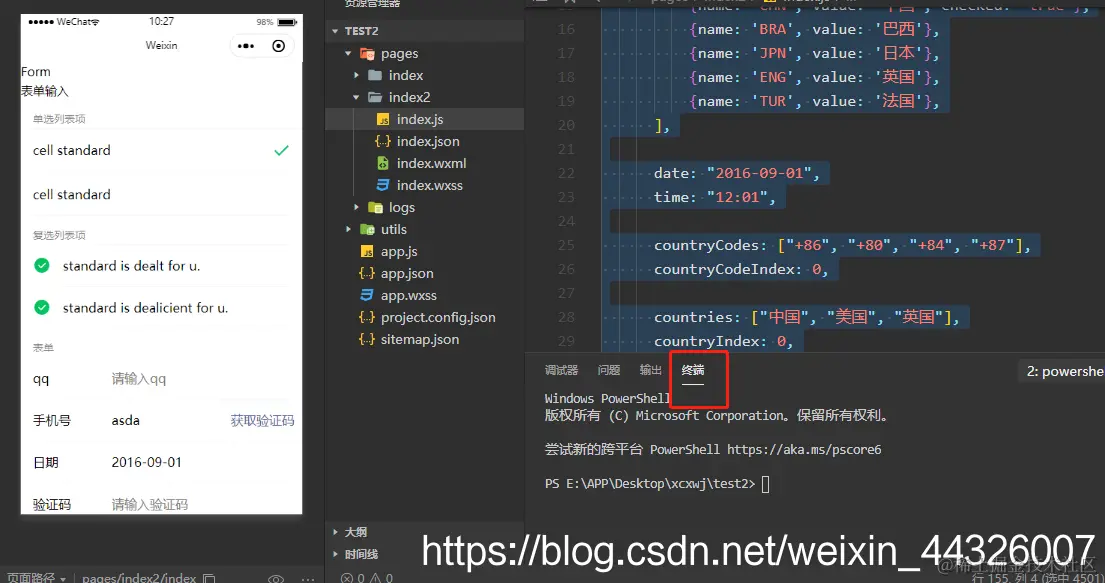The width and height of the screenshot is (1105, 583).
Task: Click the index.wxml file icon
Action: point(383,164)
